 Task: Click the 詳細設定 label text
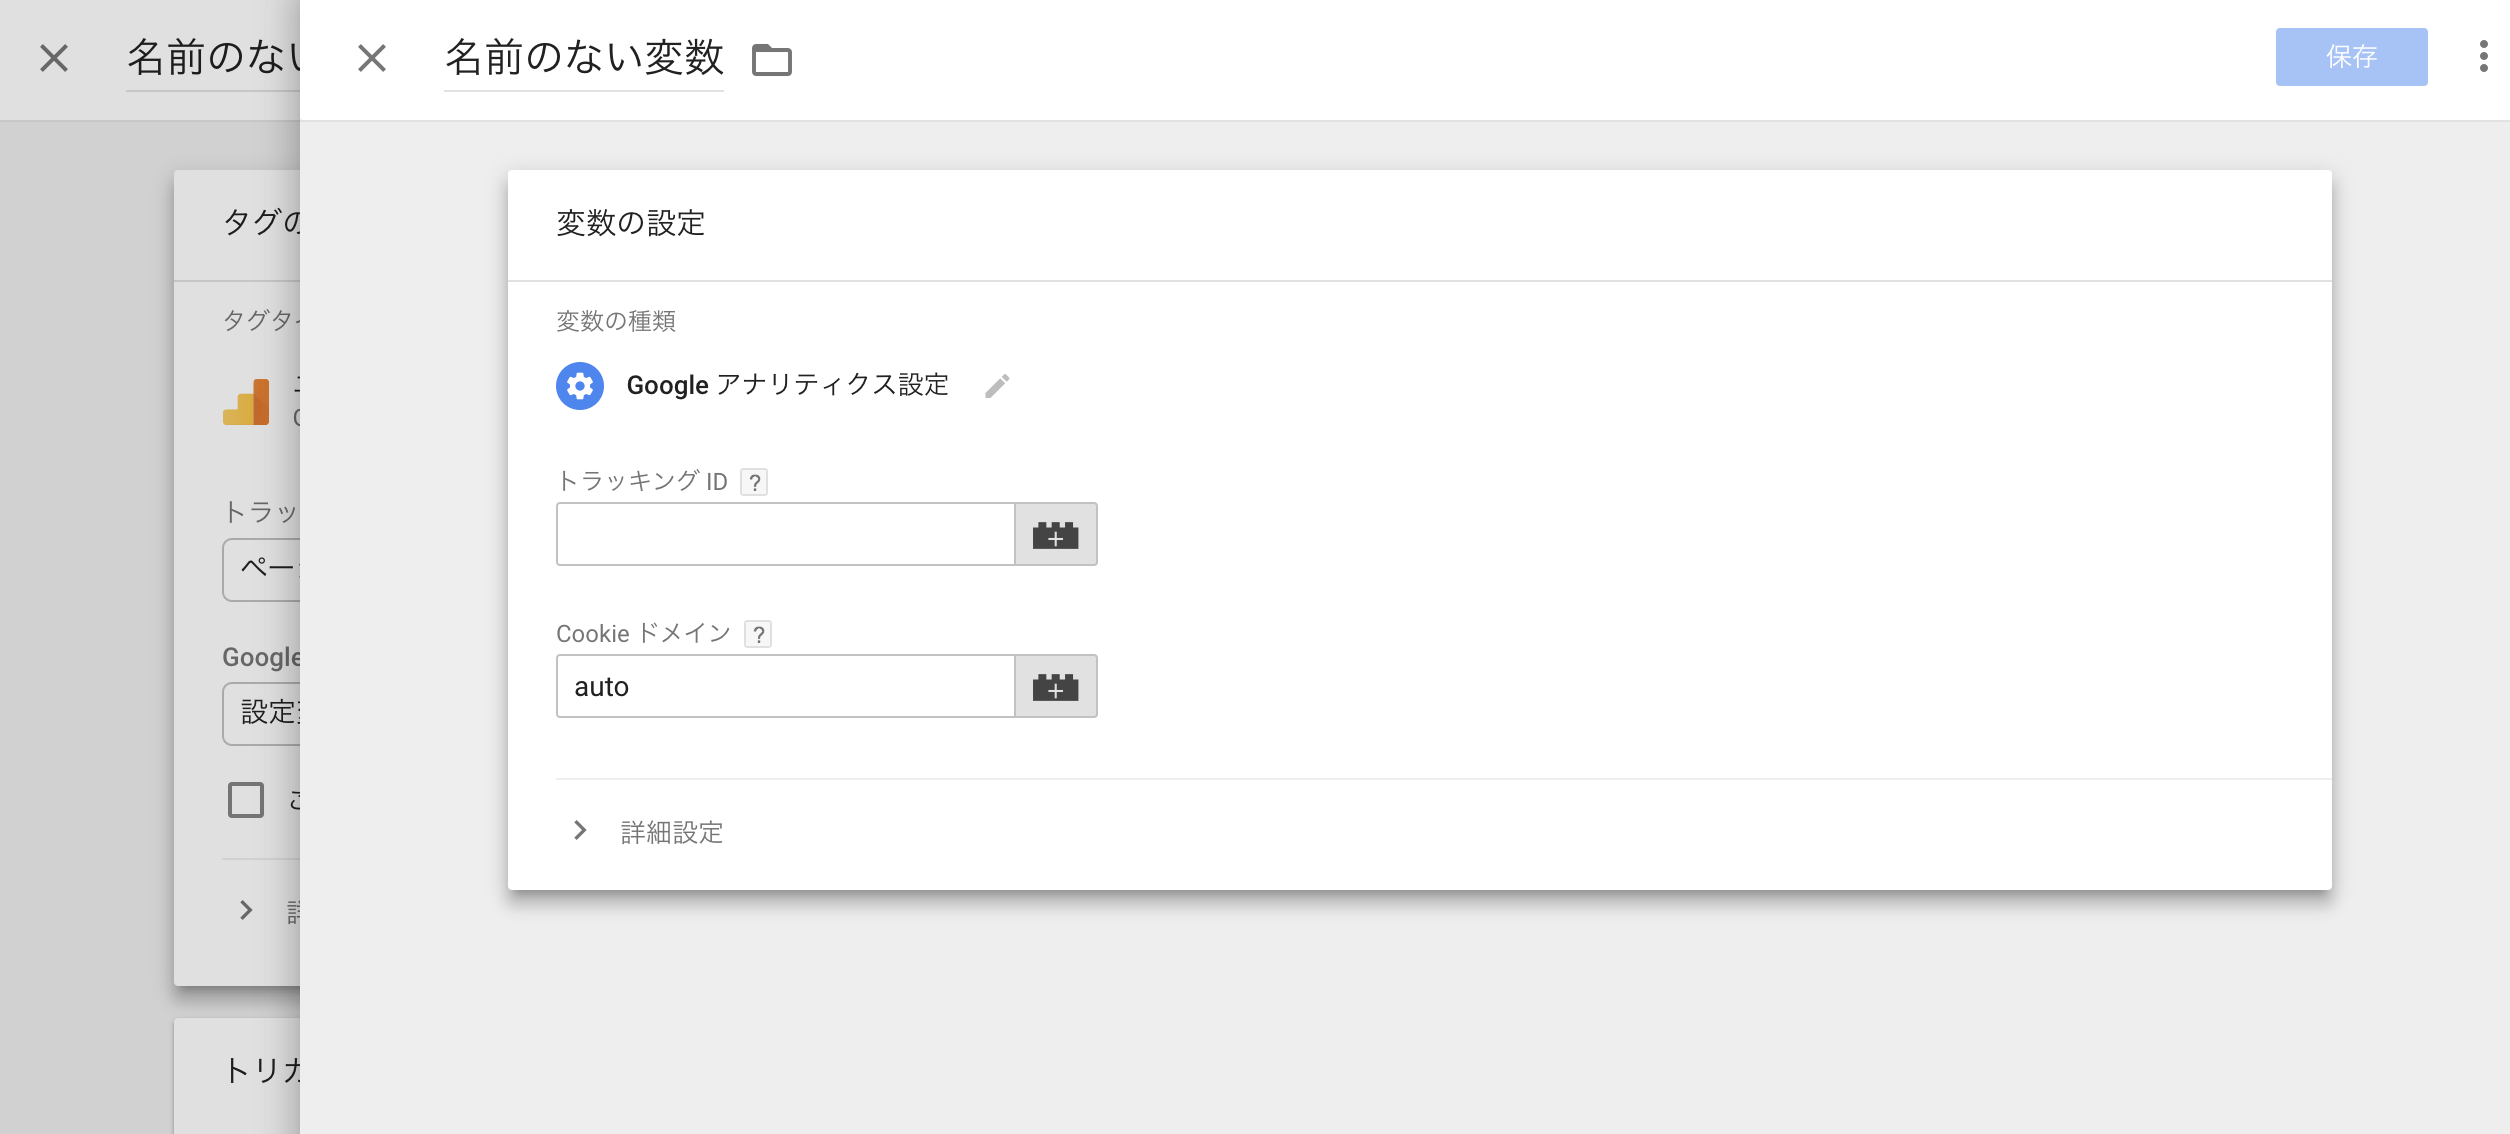point(672,832)
